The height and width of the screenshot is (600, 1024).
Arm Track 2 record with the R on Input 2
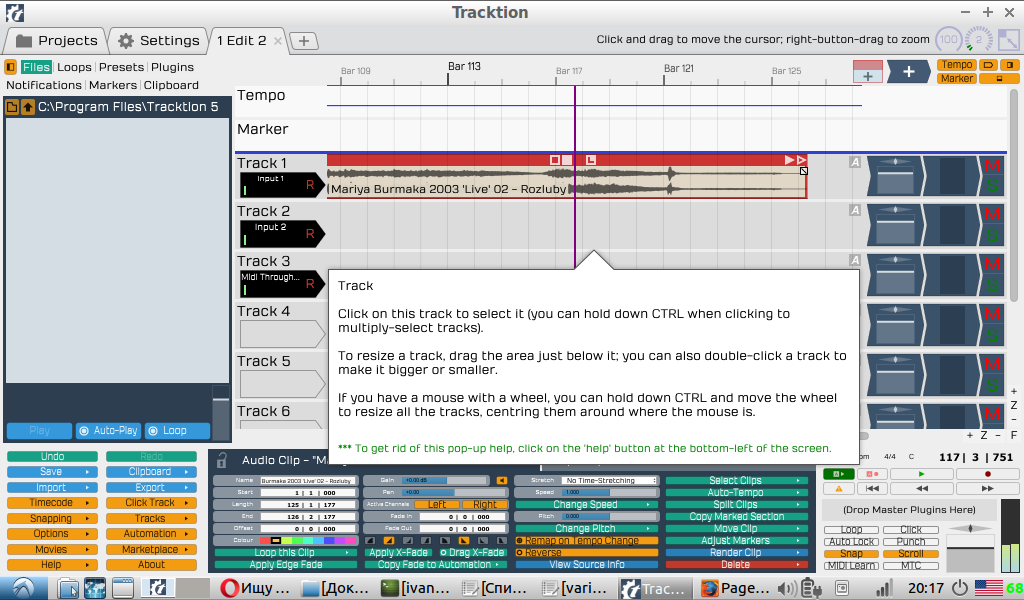(310, 234)
